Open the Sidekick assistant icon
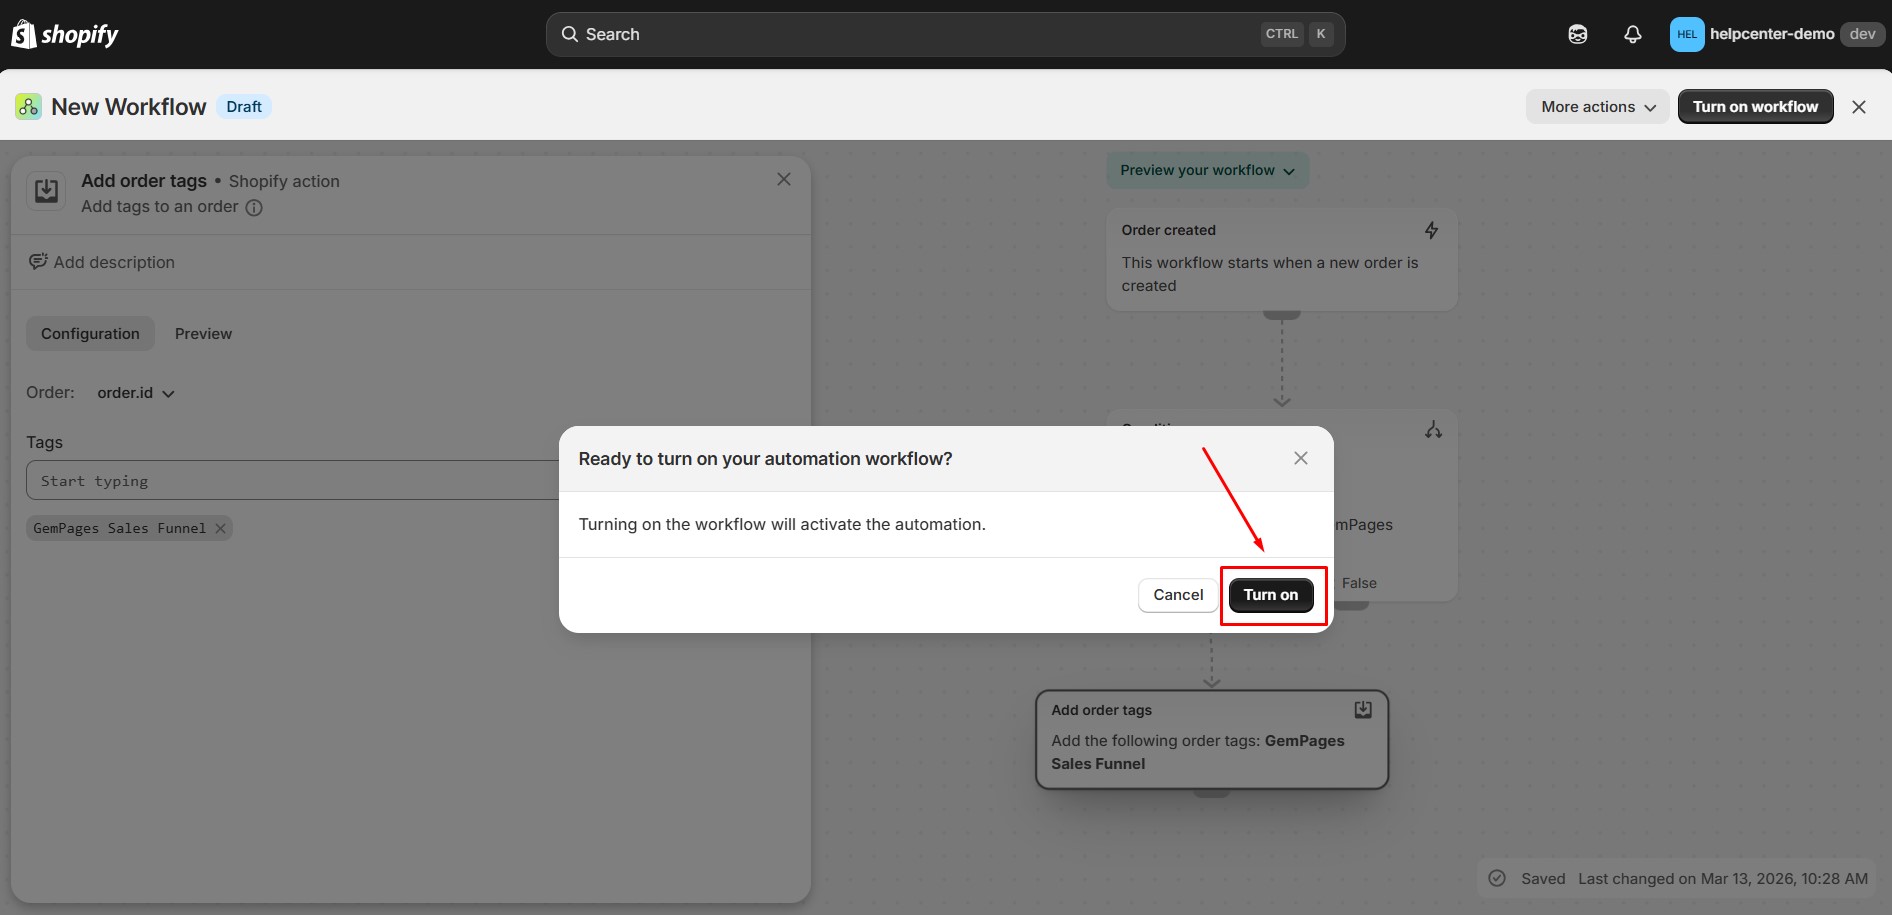This screenshot has height=915, width=1892. 1577,34
